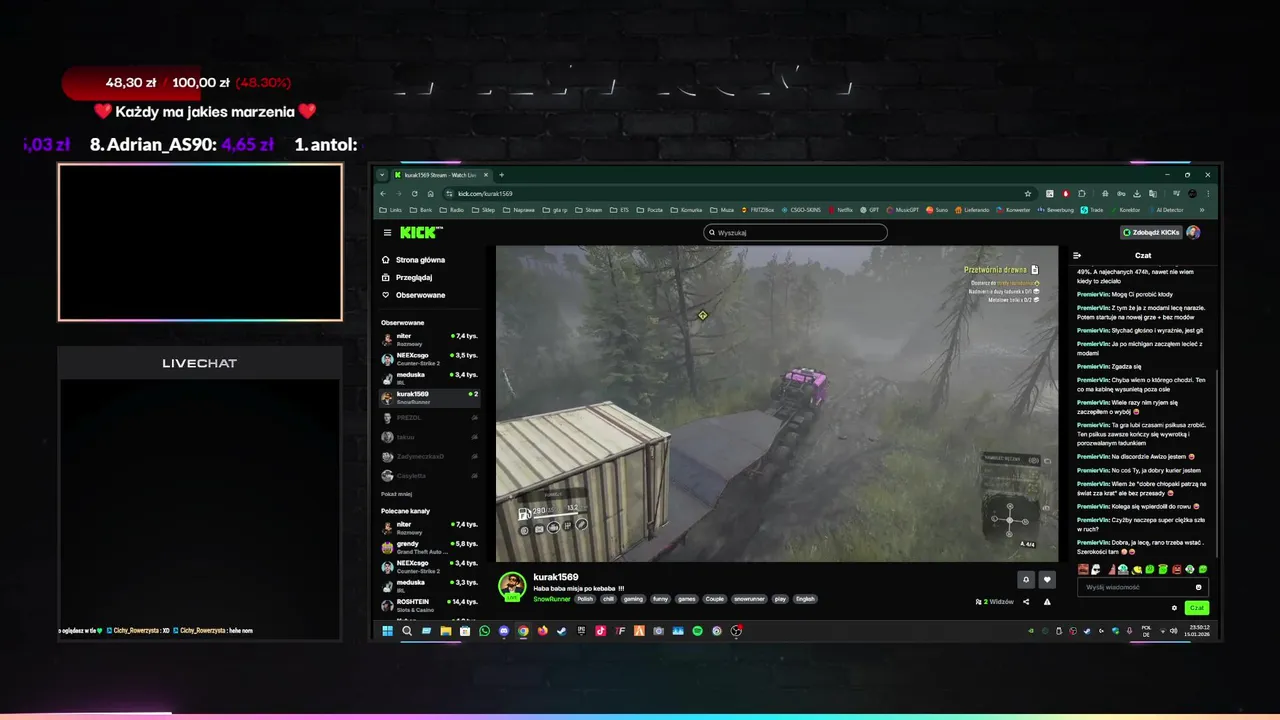Open the Muza bookmarks folder
Screen dimensions: 1280x720
tap(722, 210)
